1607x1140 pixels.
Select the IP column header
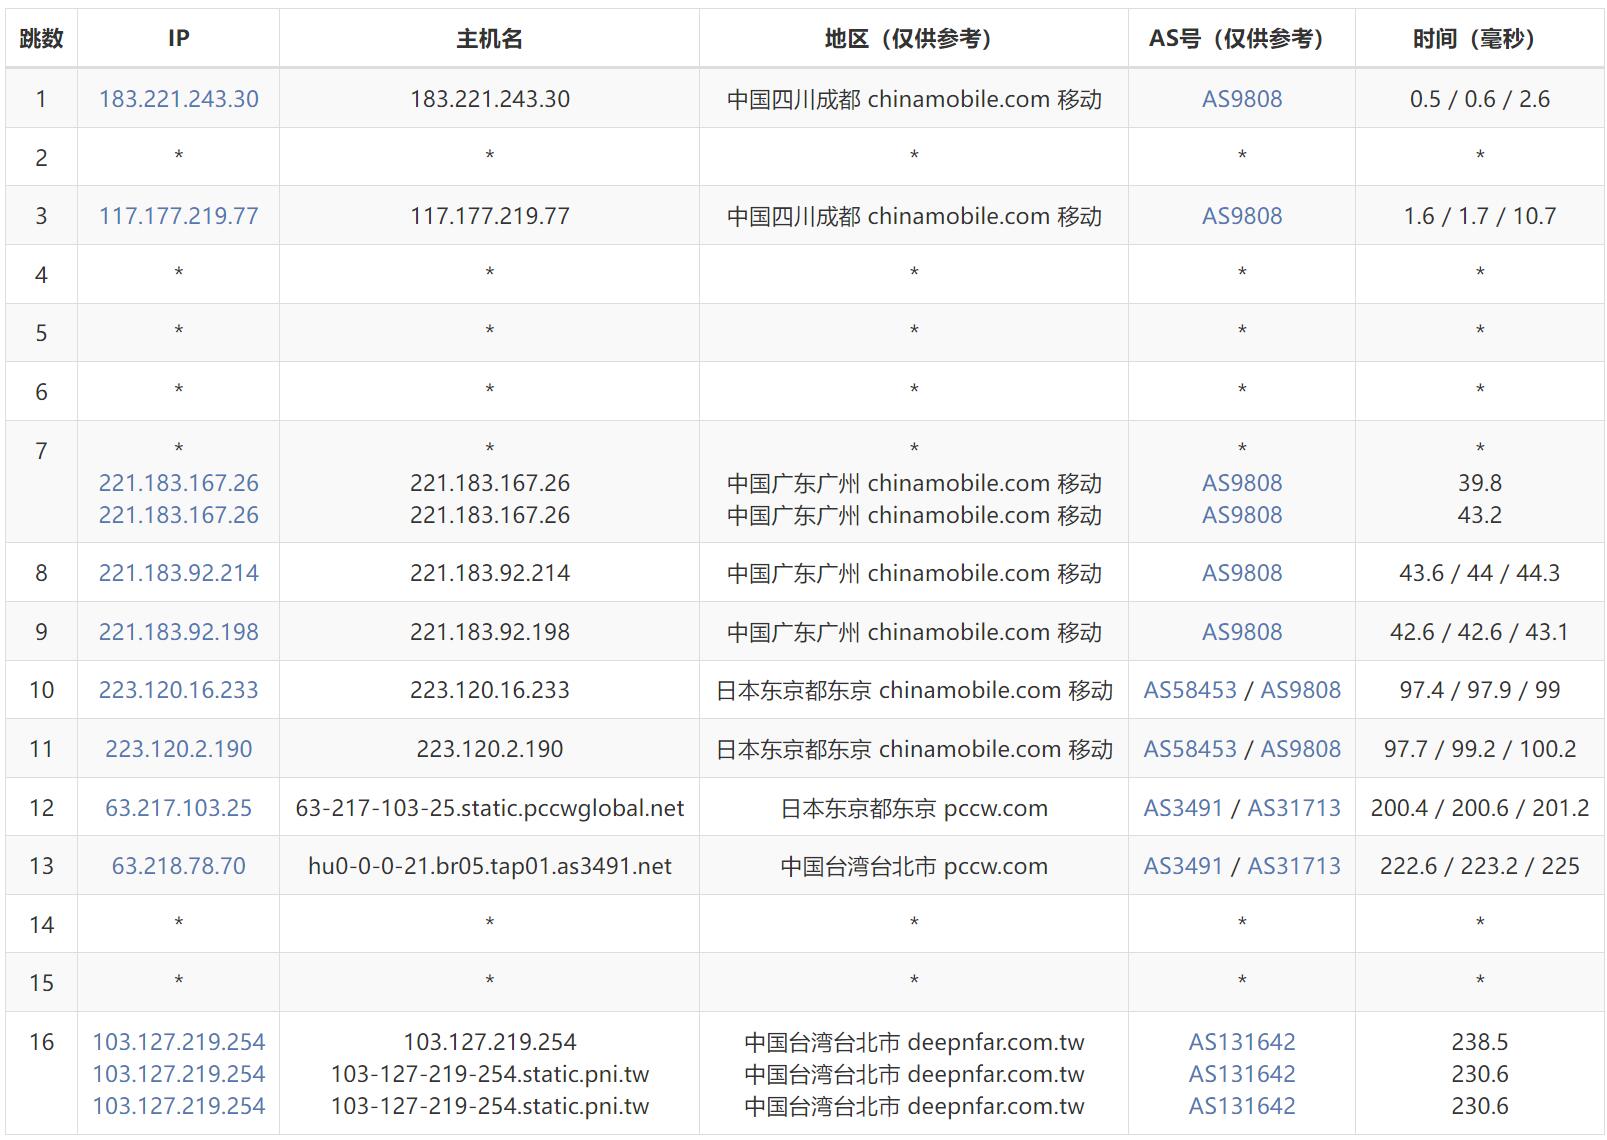[178, 39]
